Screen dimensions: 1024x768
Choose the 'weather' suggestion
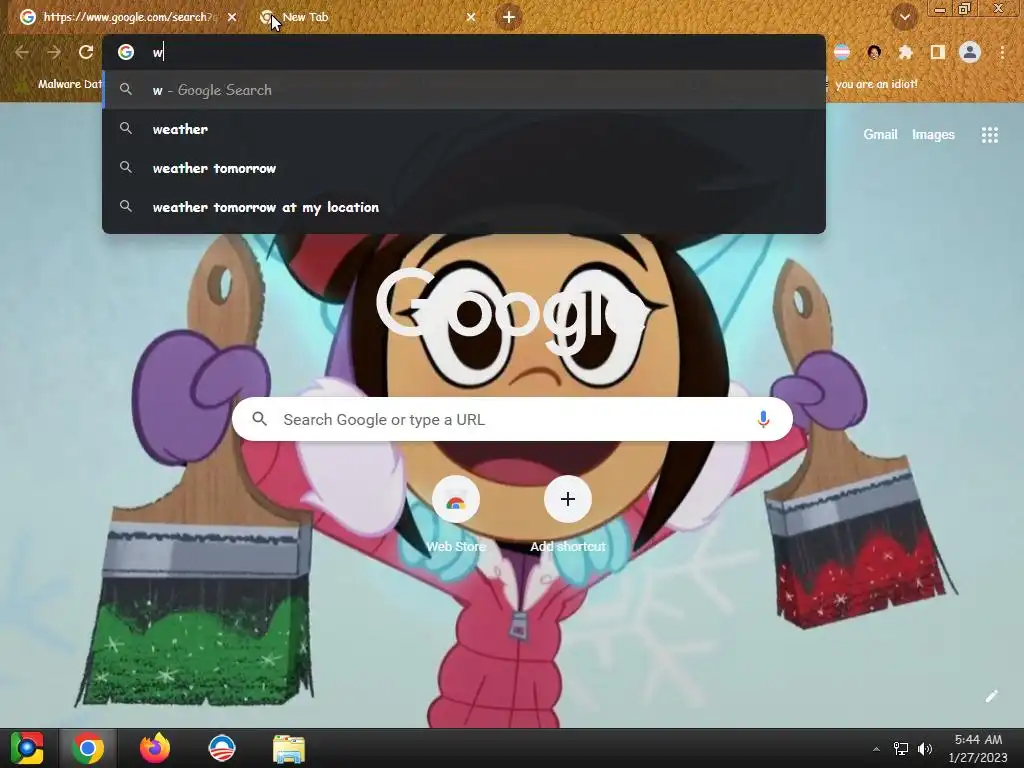click(464, 129)
